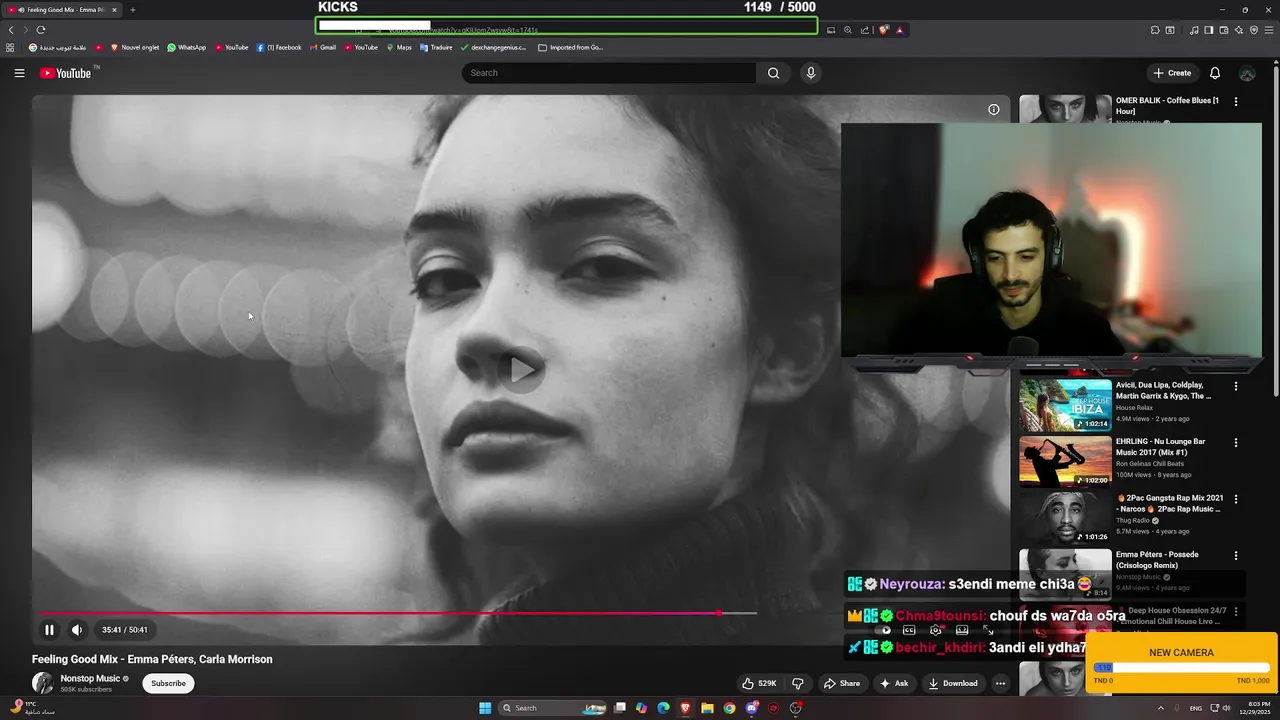Viewport: 1280px width, 720px height.
Task: Open more actions ellipsis under video
Action: pos(1000,683)
